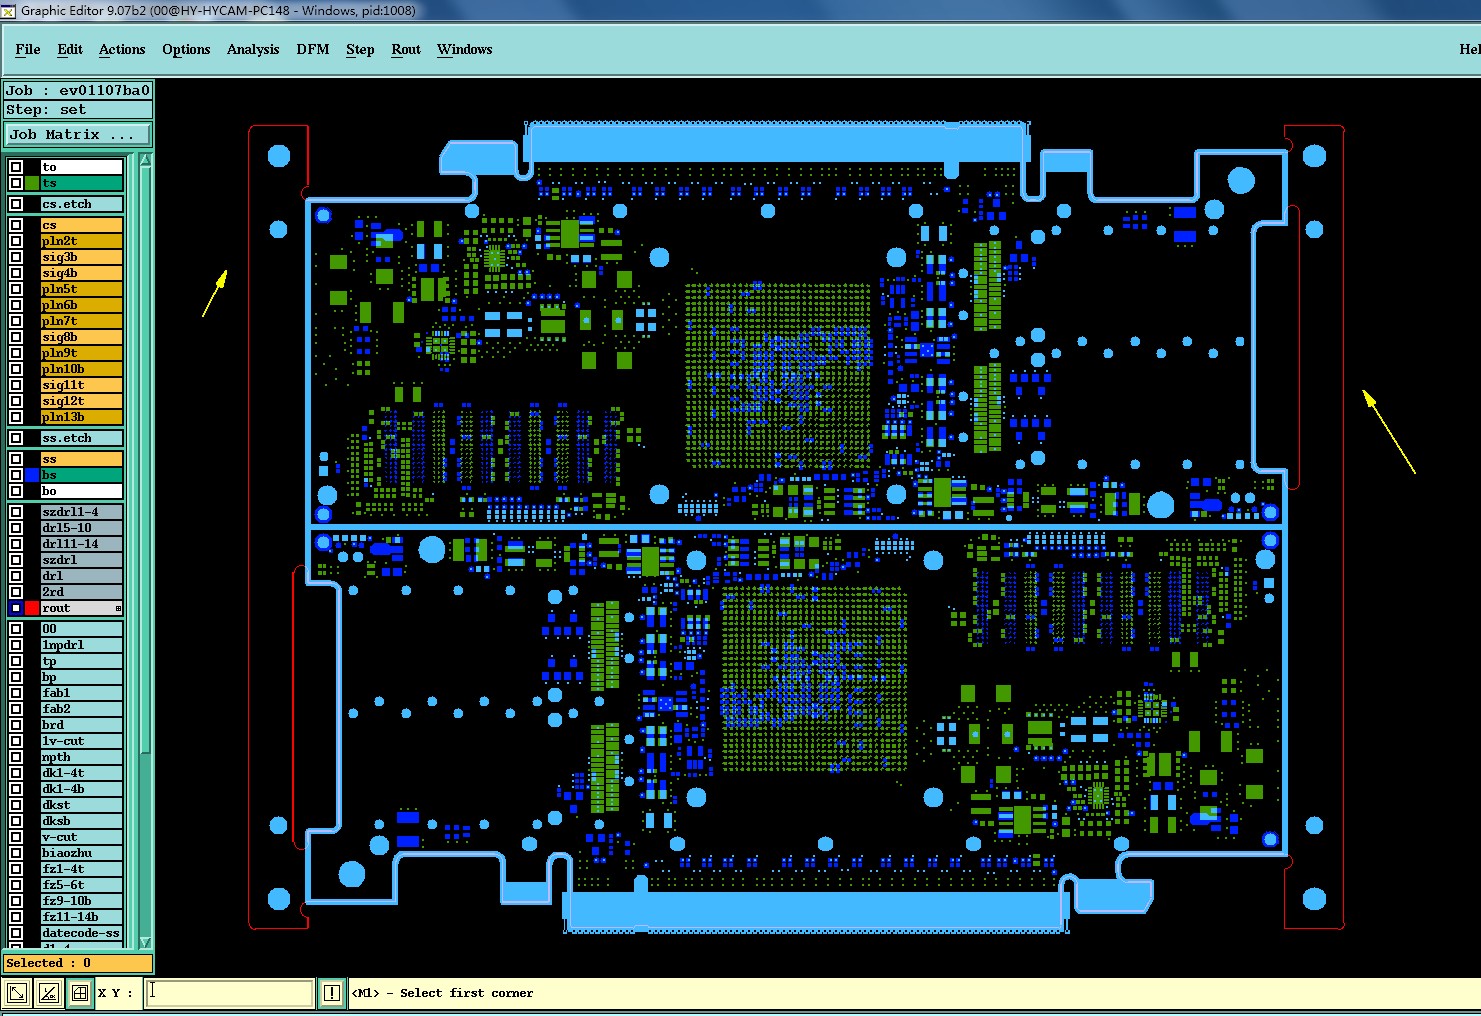Open the Job Matrix ... selector
The image size is (1481, 1016).
pos(78,134)
